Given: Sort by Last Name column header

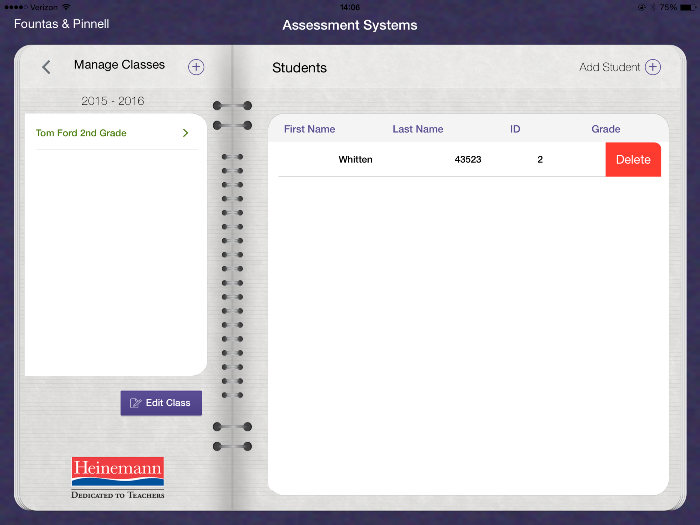Looking at the screenshot, I should (418, 129).
